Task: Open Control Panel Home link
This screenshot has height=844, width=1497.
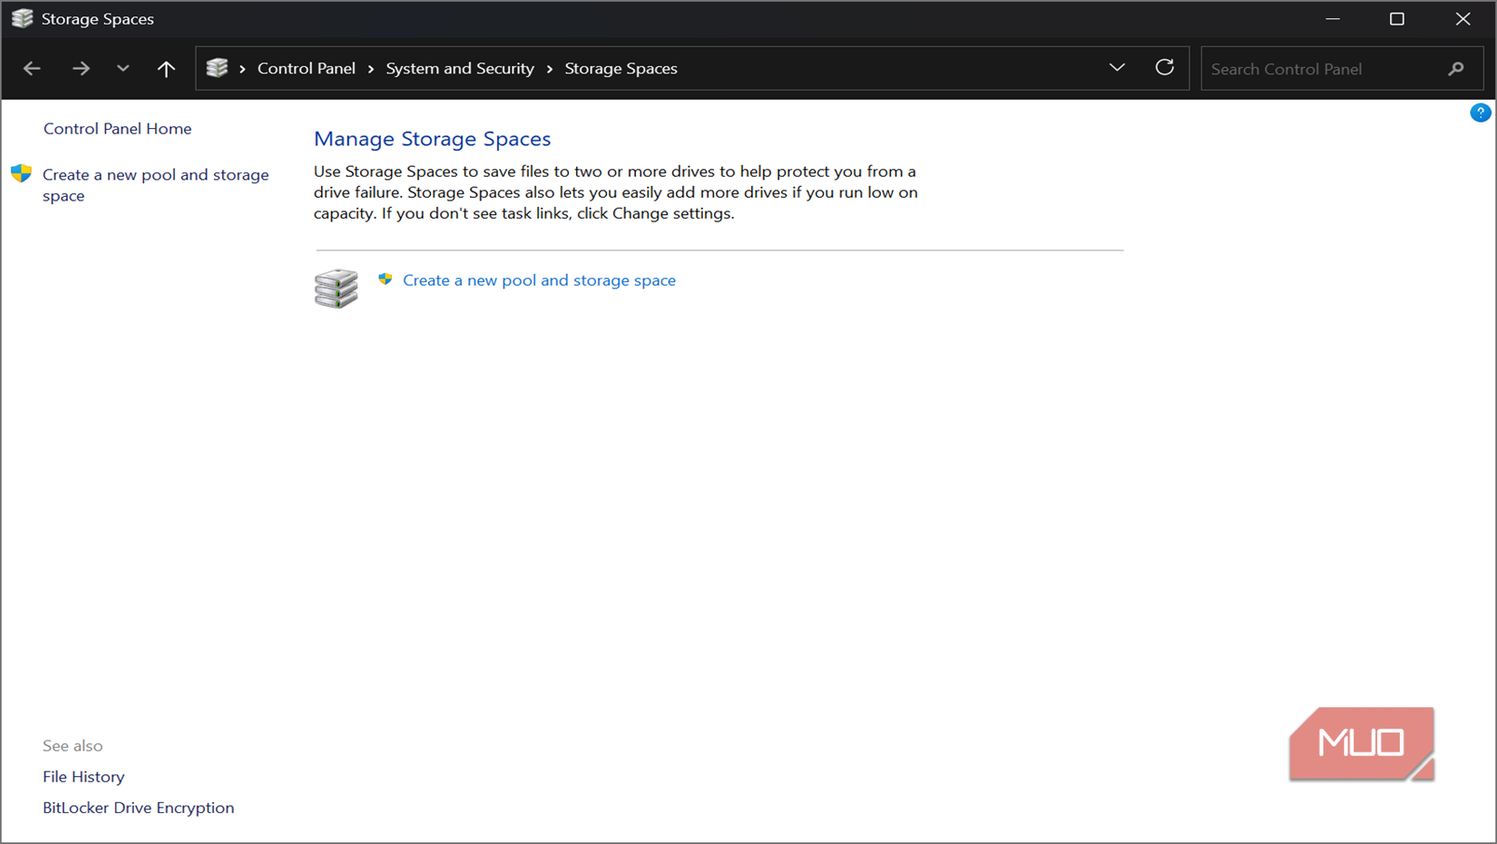Action: coord(117,128)
